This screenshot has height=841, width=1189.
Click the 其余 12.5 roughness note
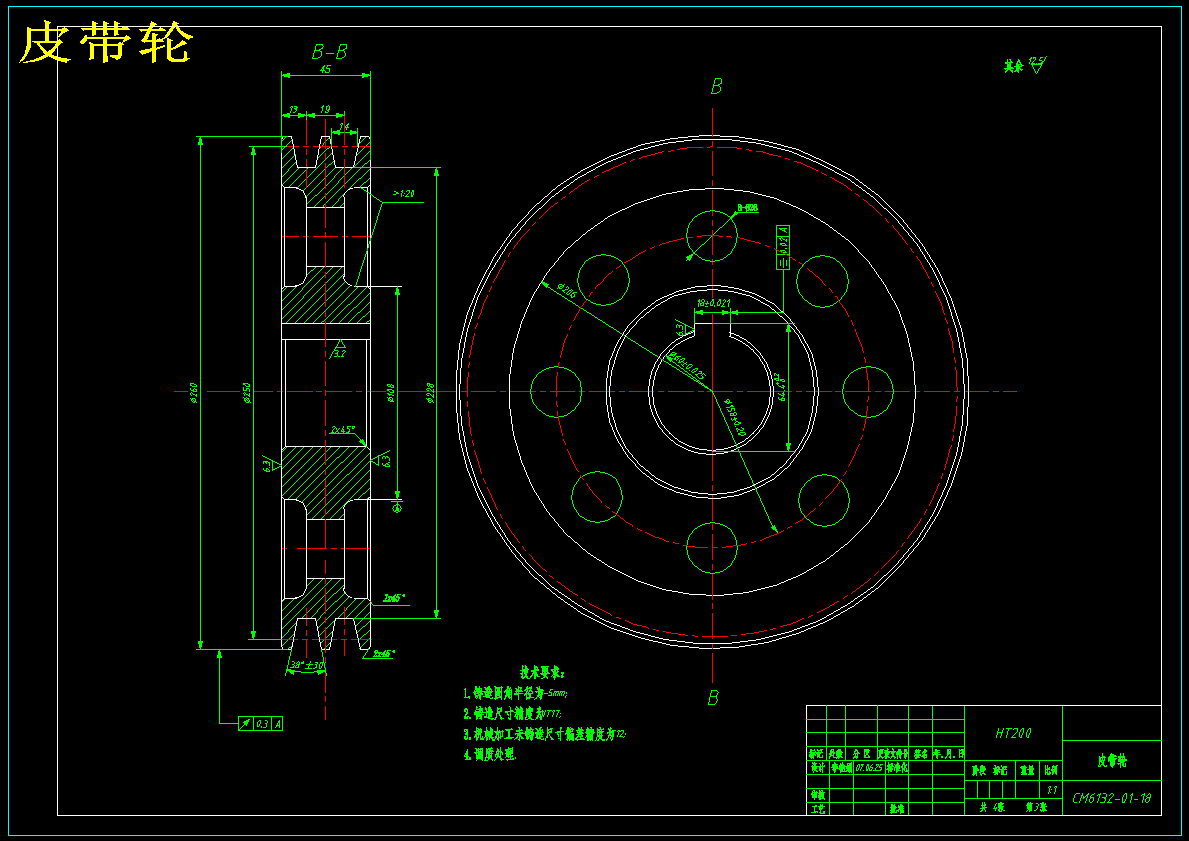1024,65
